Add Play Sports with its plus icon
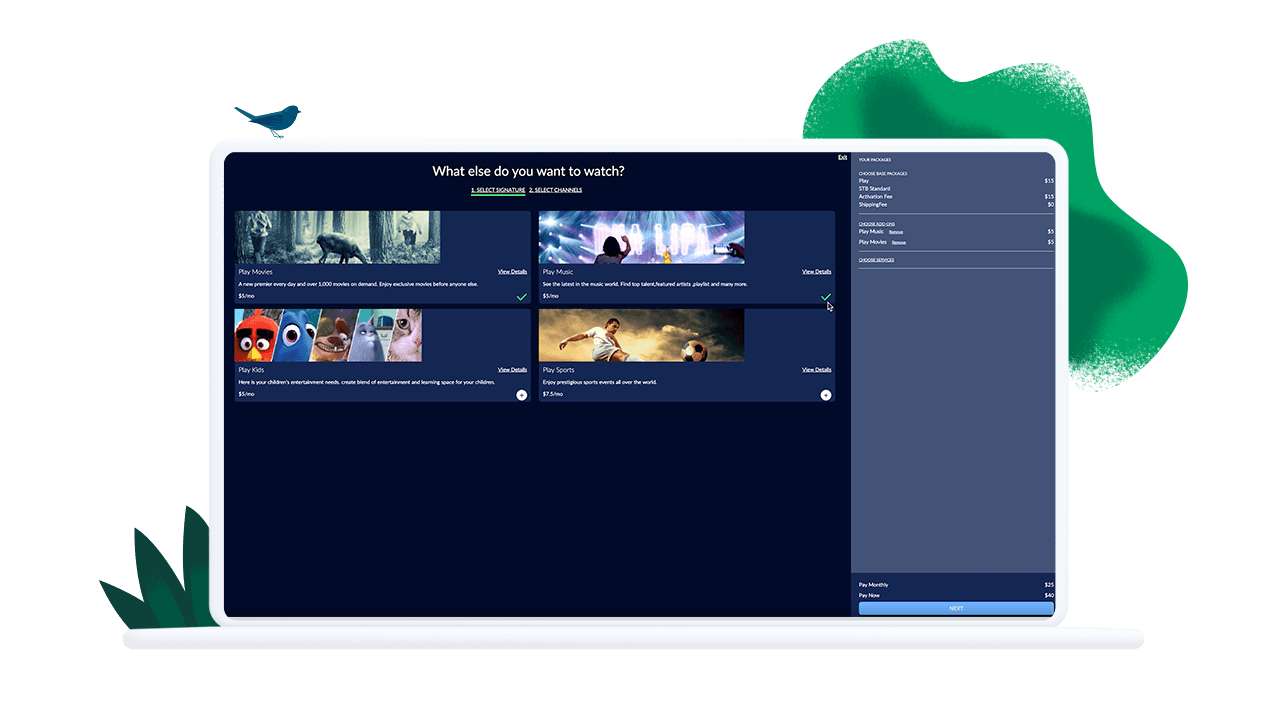 tap(825, 395)
